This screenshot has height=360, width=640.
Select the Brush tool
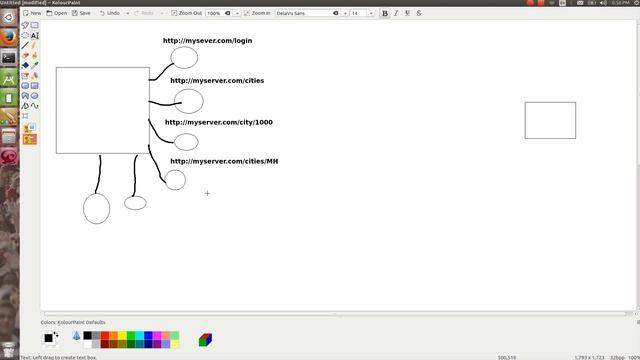coord(35,56)
